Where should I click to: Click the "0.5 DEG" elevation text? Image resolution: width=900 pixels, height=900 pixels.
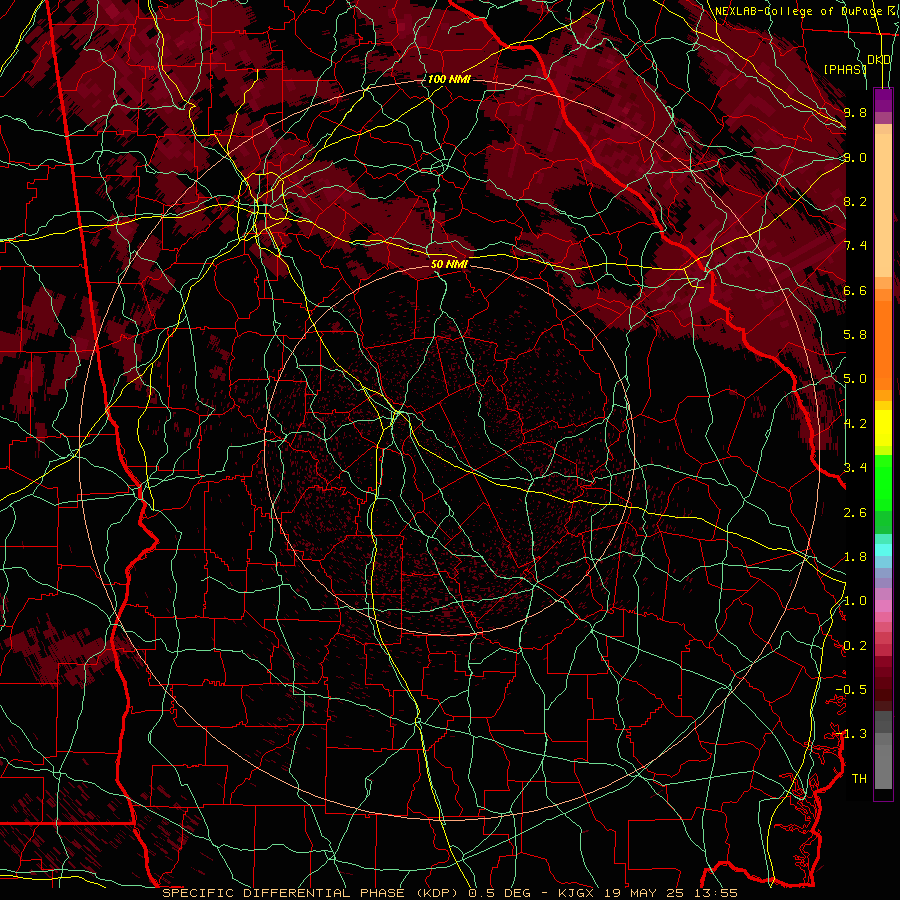point(498,893)
